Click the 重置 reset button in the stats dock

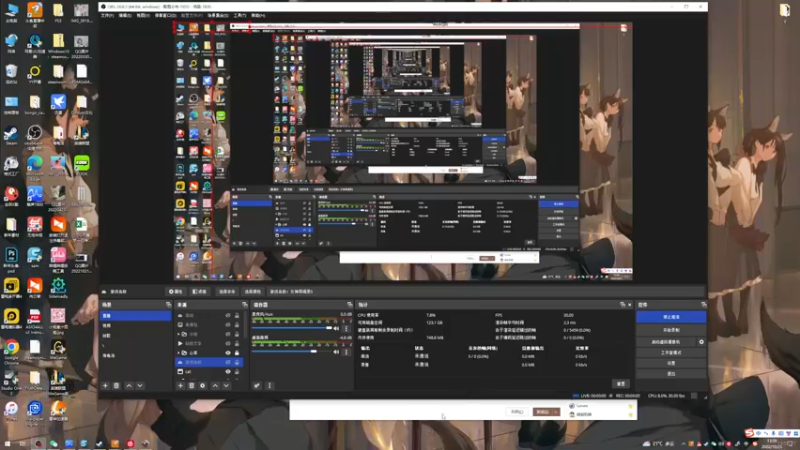click(x=621, y=384)
